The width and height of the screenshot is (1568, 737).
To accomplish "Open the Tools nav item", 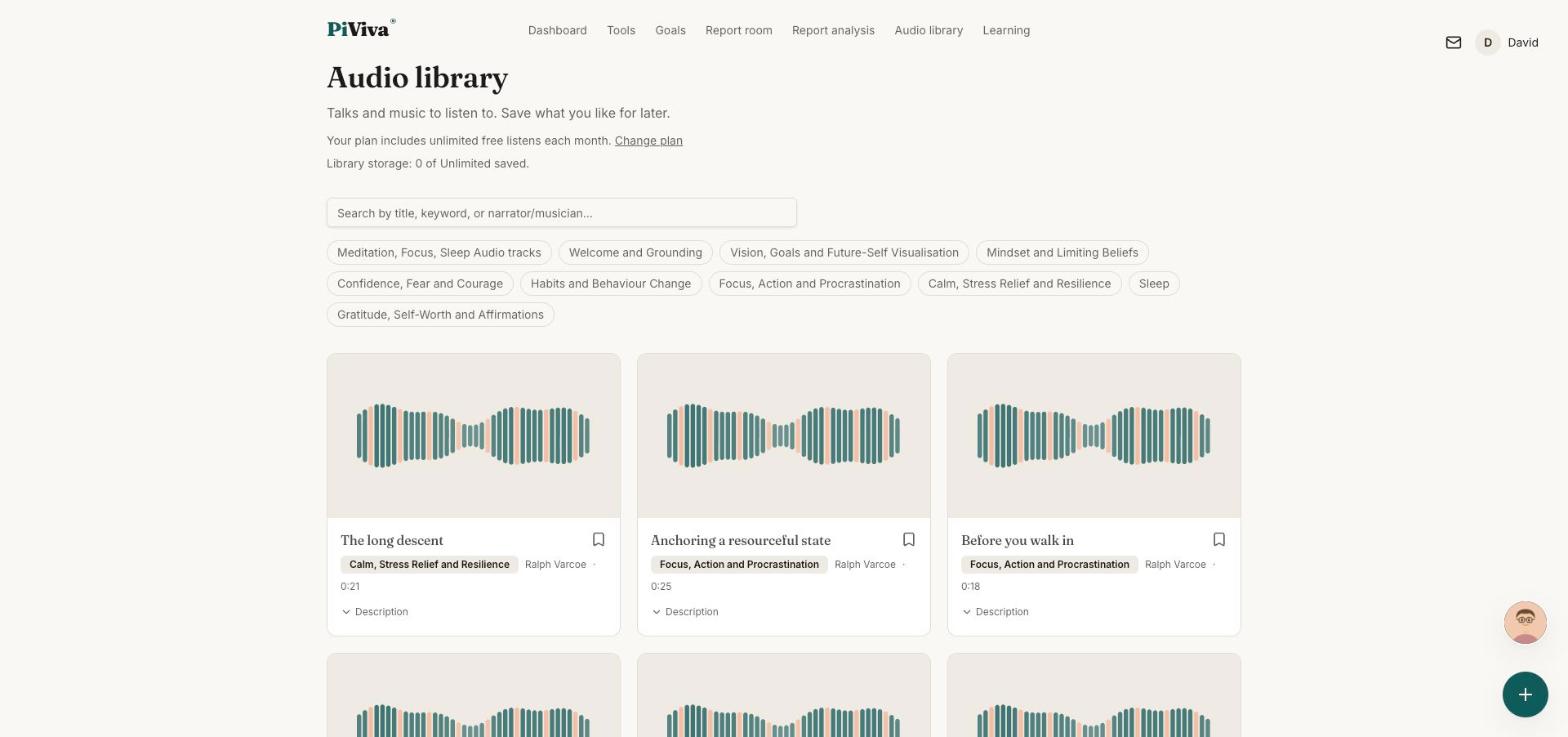I will [621, 30].
